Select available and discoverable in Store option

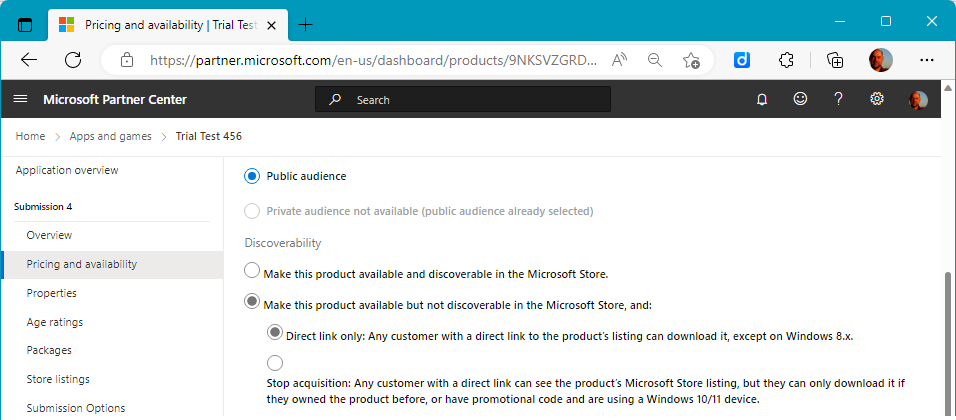251,271
